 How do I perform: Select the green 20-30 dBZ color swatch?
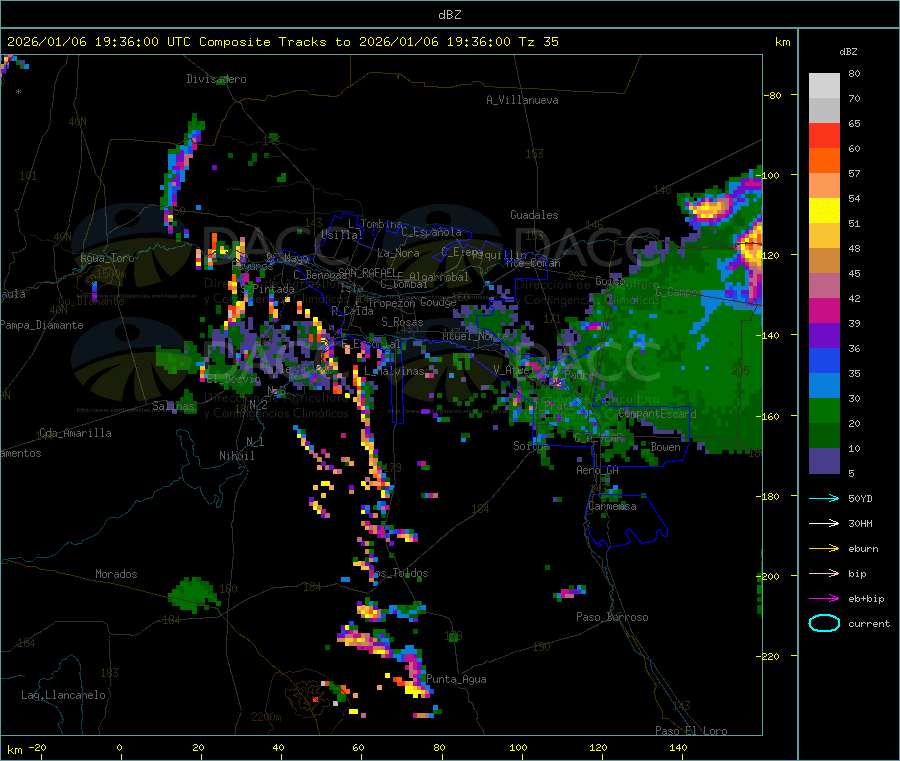824,410
